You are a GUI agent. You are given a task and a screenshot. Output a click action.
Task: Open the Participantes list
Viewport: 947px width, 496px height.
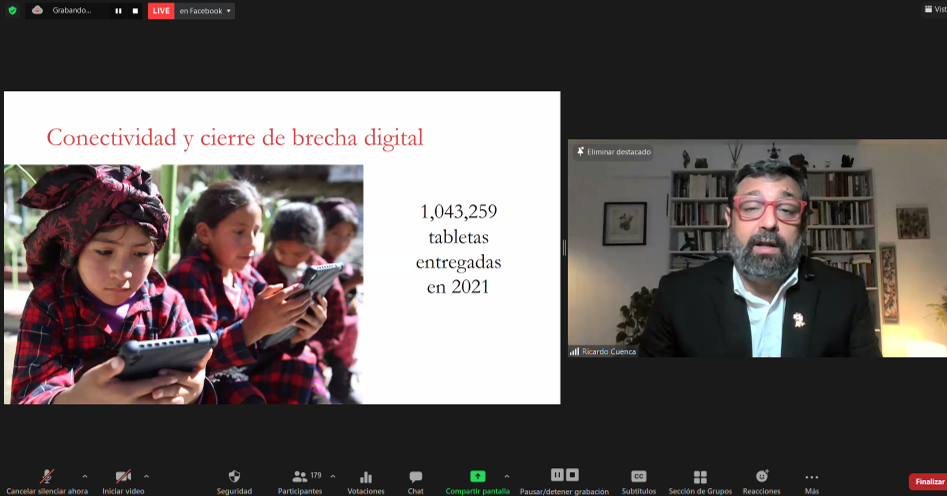(x=300, y=478)
